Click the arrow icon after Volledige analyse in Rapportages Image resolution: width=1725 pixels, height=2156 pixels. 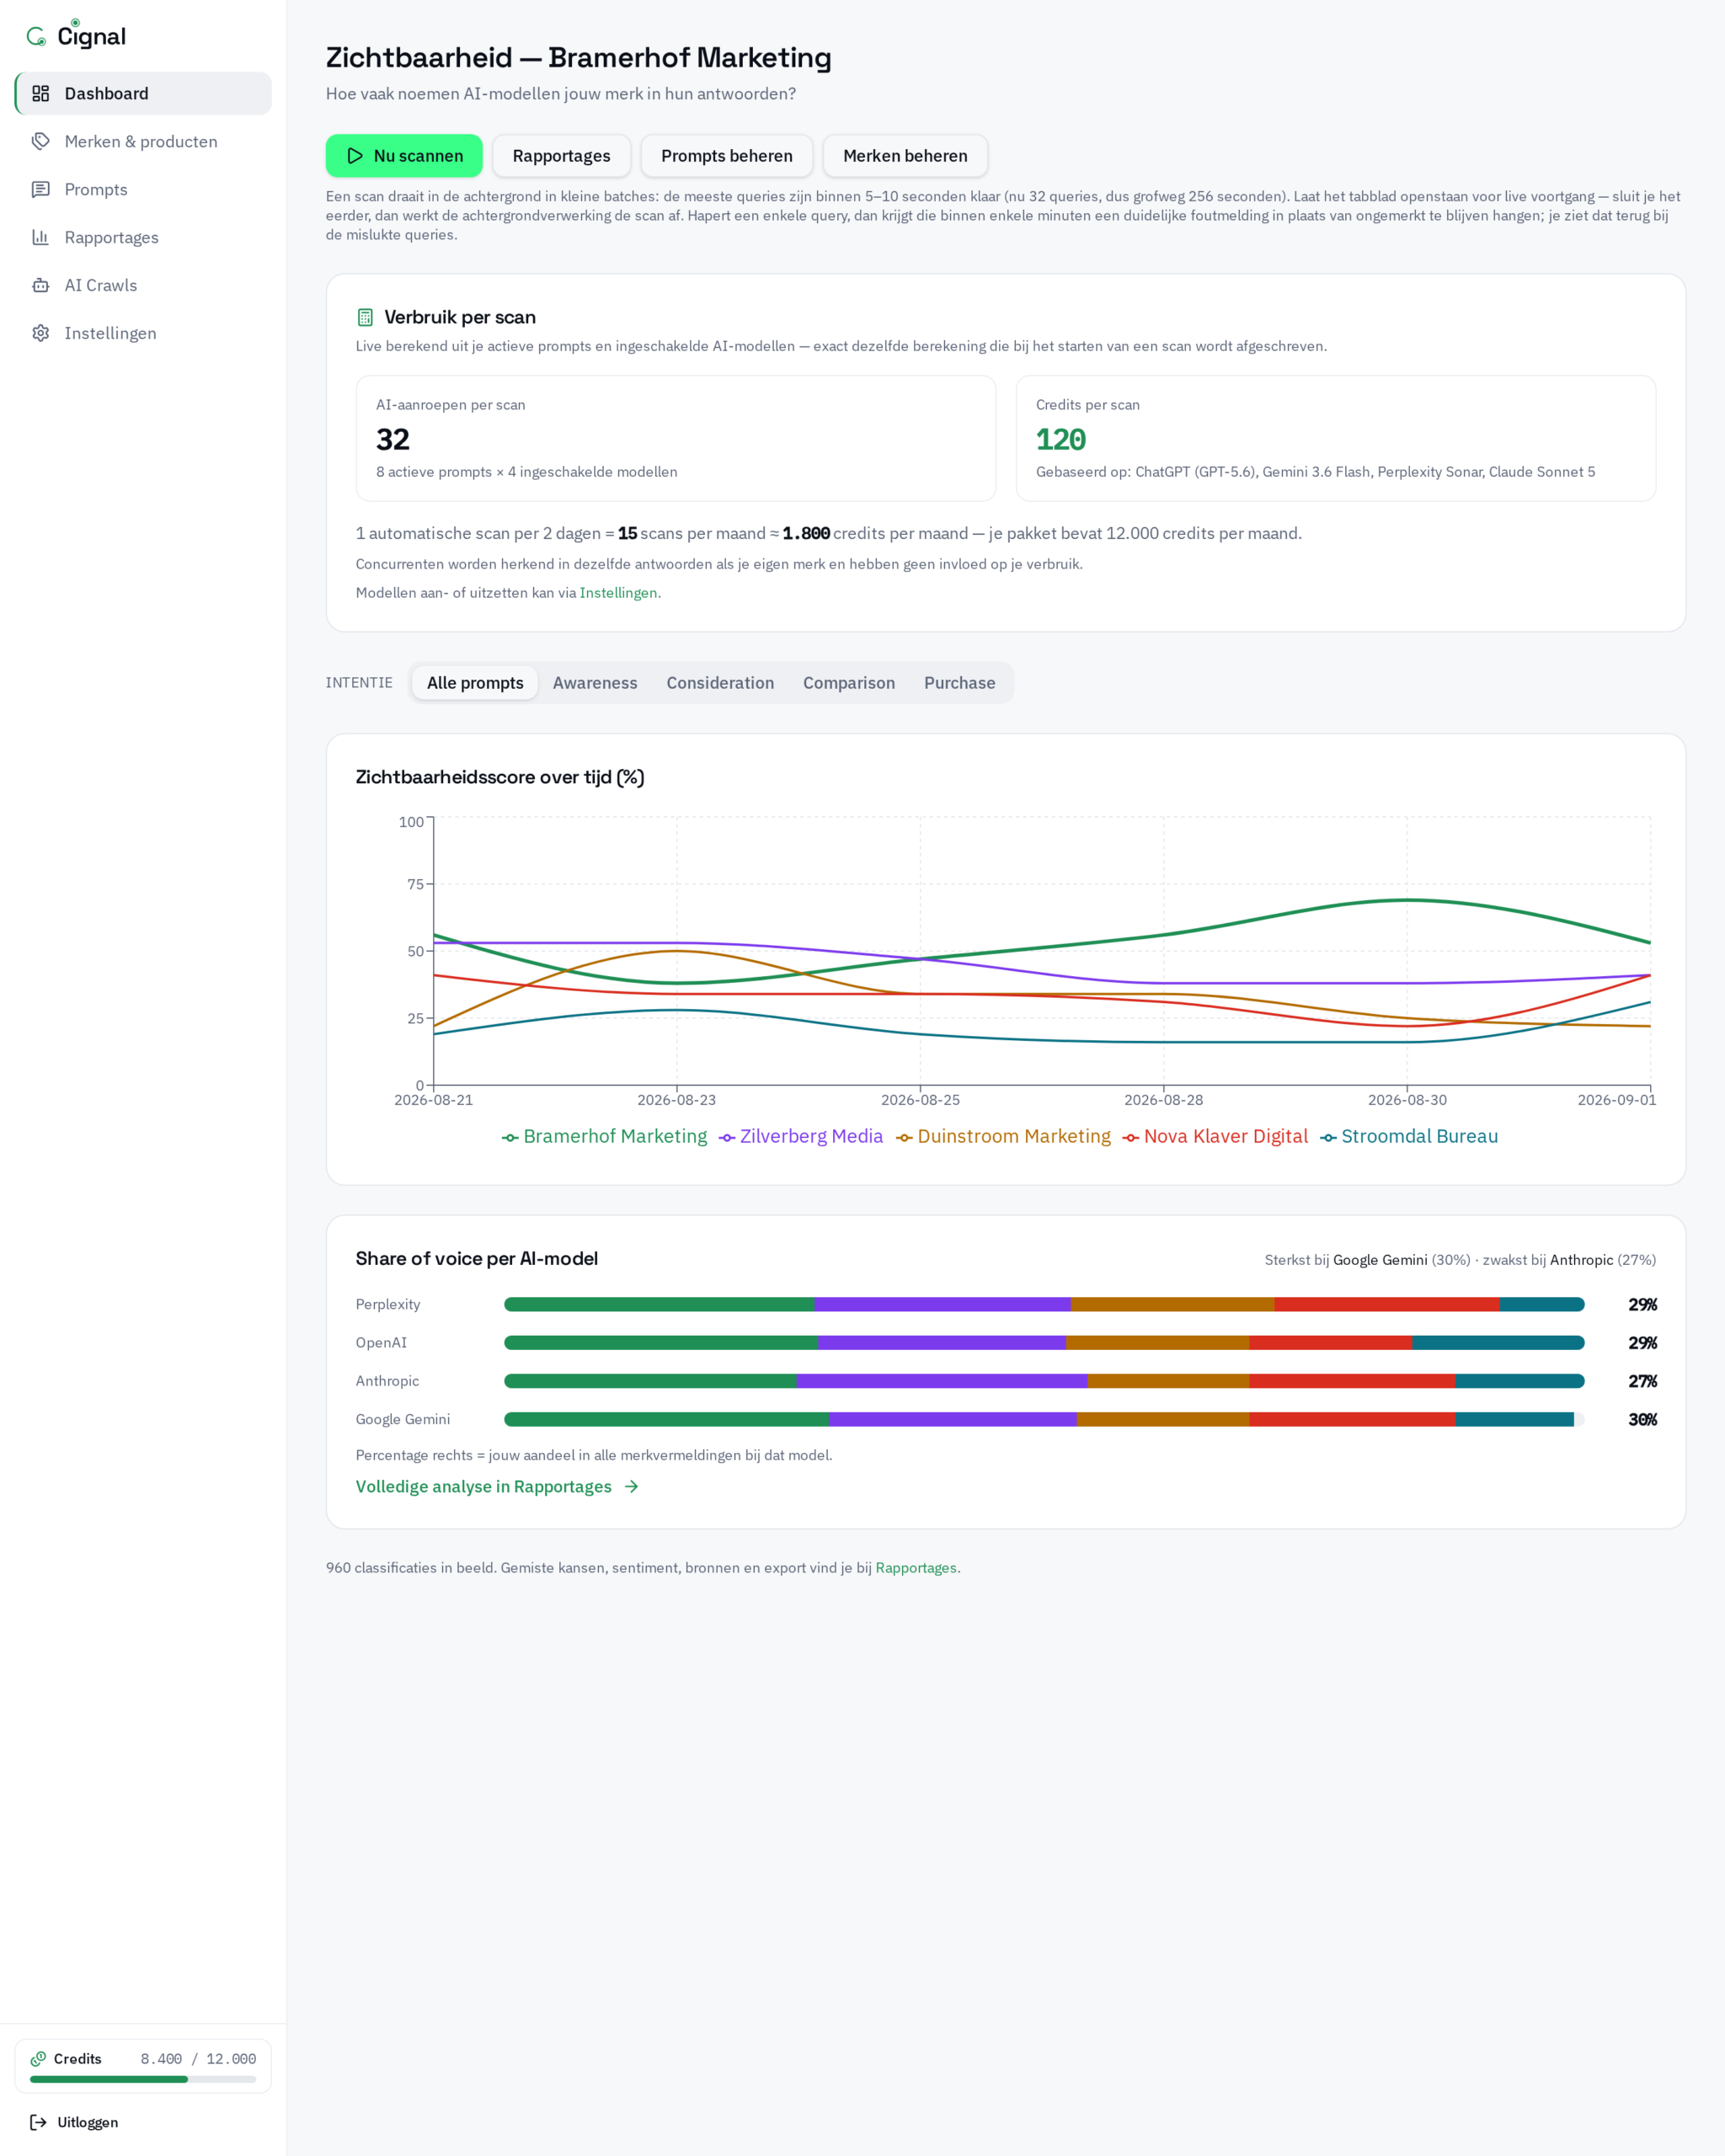click(x=631, y=1486)
